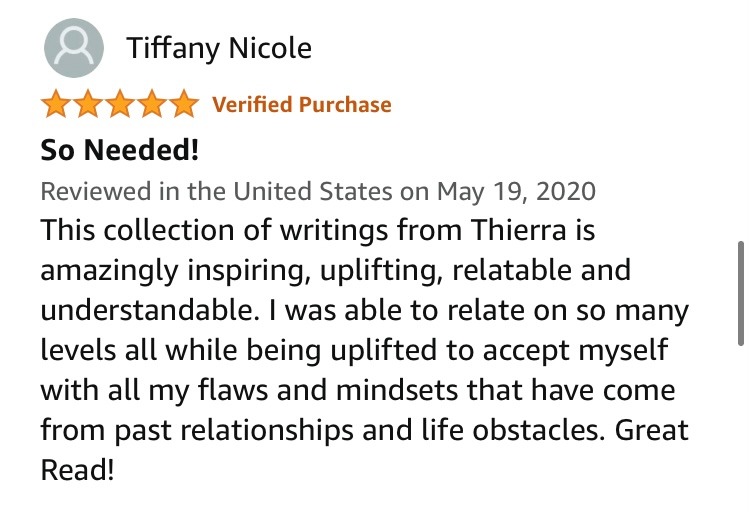Click the line beginning 'understandable. I was able'
750x512 pixels.
coord(364,311)
